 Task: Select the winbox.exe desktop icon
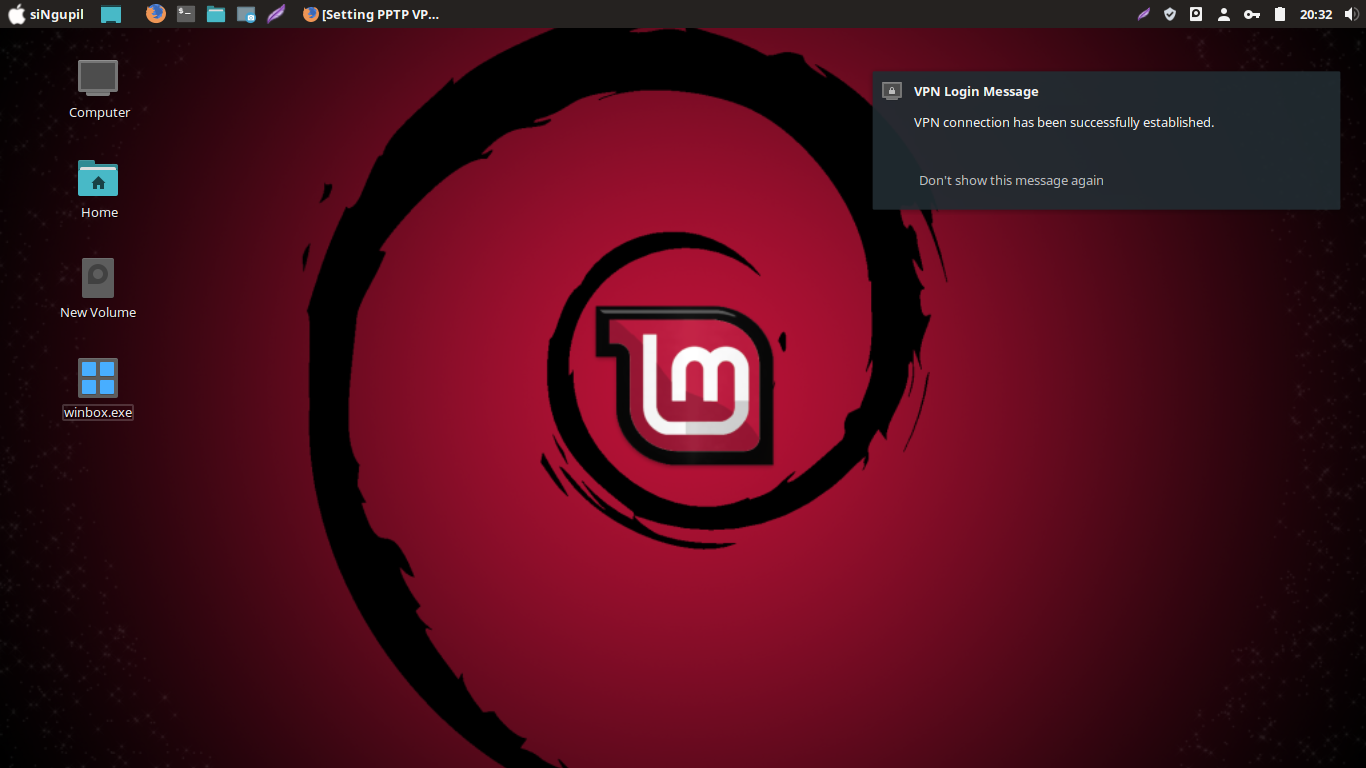coord(98,390)
